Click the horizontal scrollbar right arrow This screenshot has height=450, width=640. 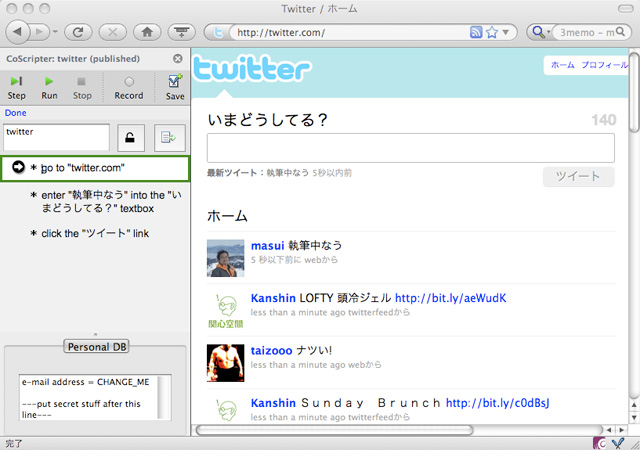click(621, 430)
